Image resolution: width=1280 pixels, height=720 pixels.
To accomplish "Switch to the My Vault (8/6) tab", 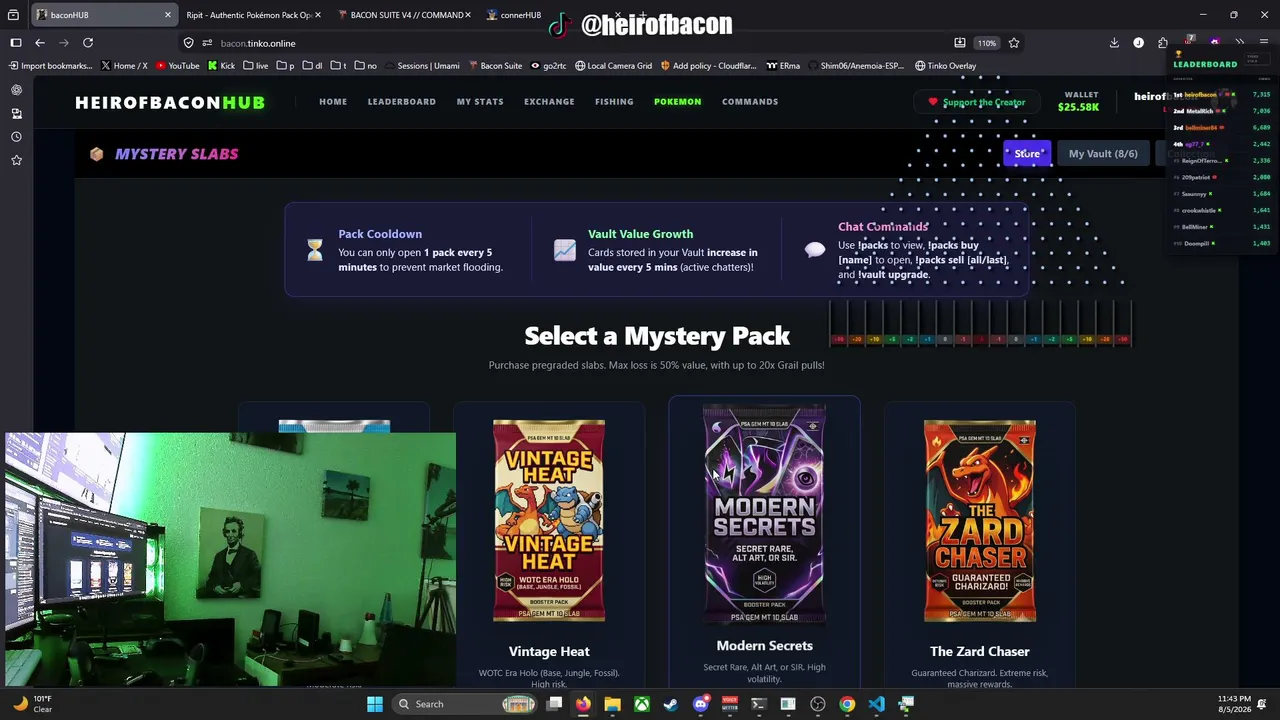I will pos(1103,154).
